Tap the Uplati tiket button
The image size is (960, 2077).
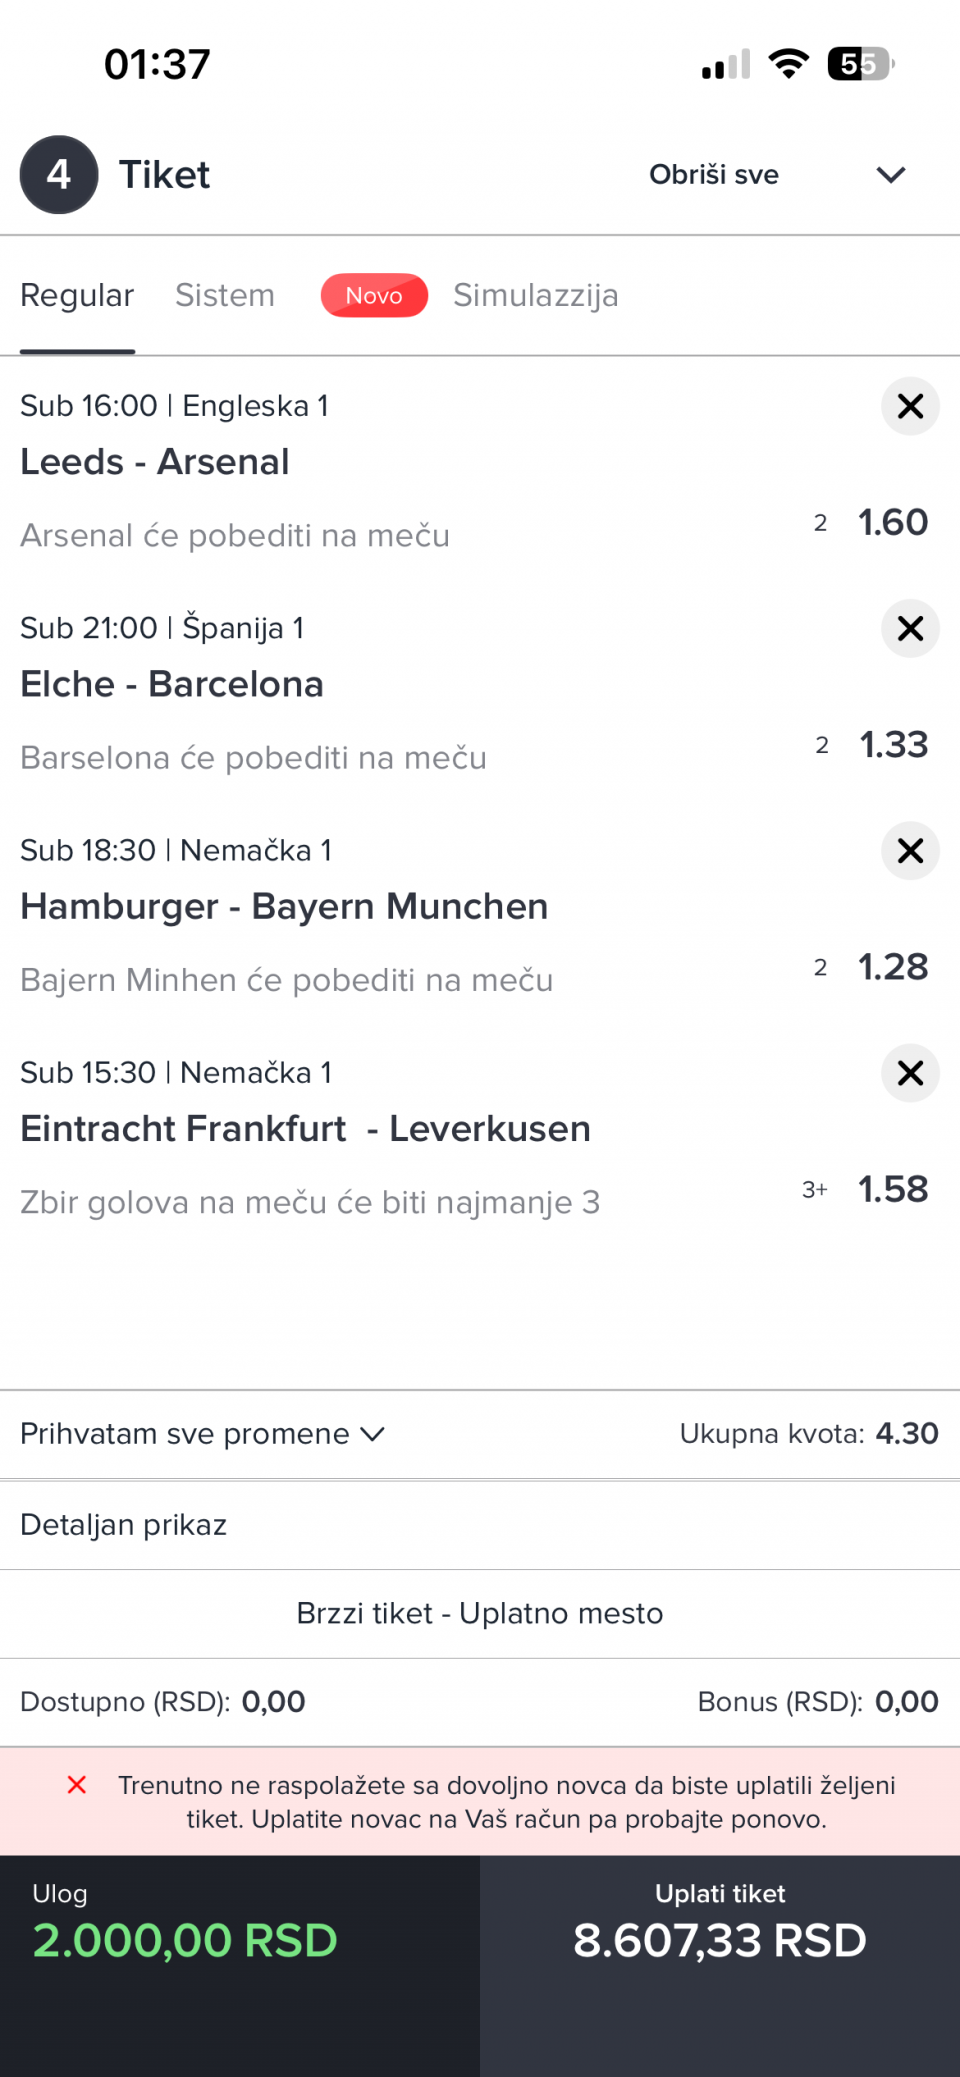tap(720, 1925)
